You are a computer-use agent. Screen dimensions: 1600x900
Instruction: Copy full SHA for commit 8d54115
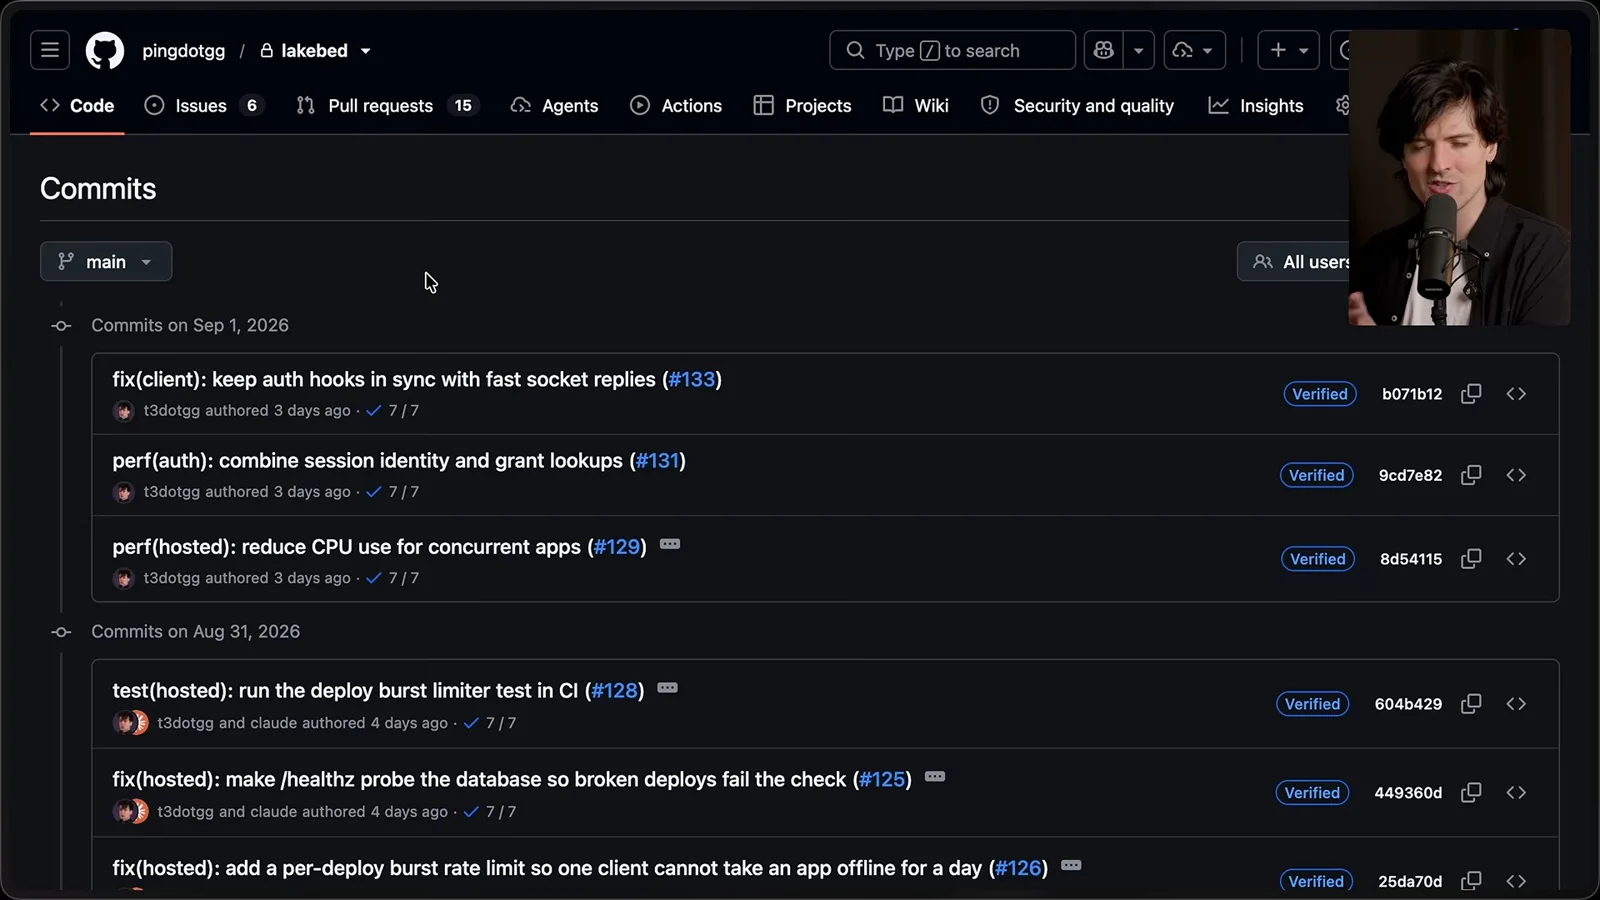[x=1471, y=559]
